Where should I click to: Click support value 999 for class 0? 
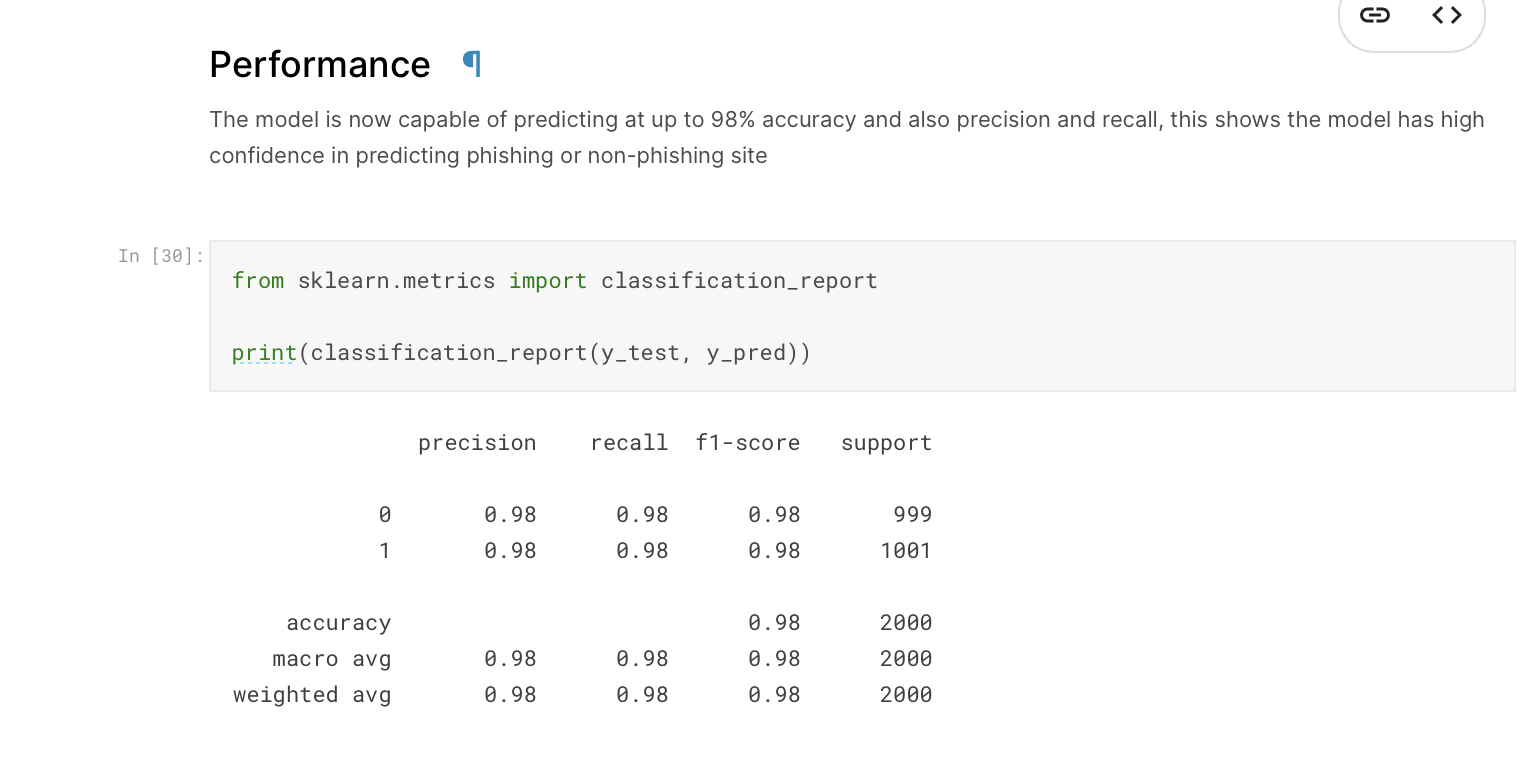click(x=912, y=515)
